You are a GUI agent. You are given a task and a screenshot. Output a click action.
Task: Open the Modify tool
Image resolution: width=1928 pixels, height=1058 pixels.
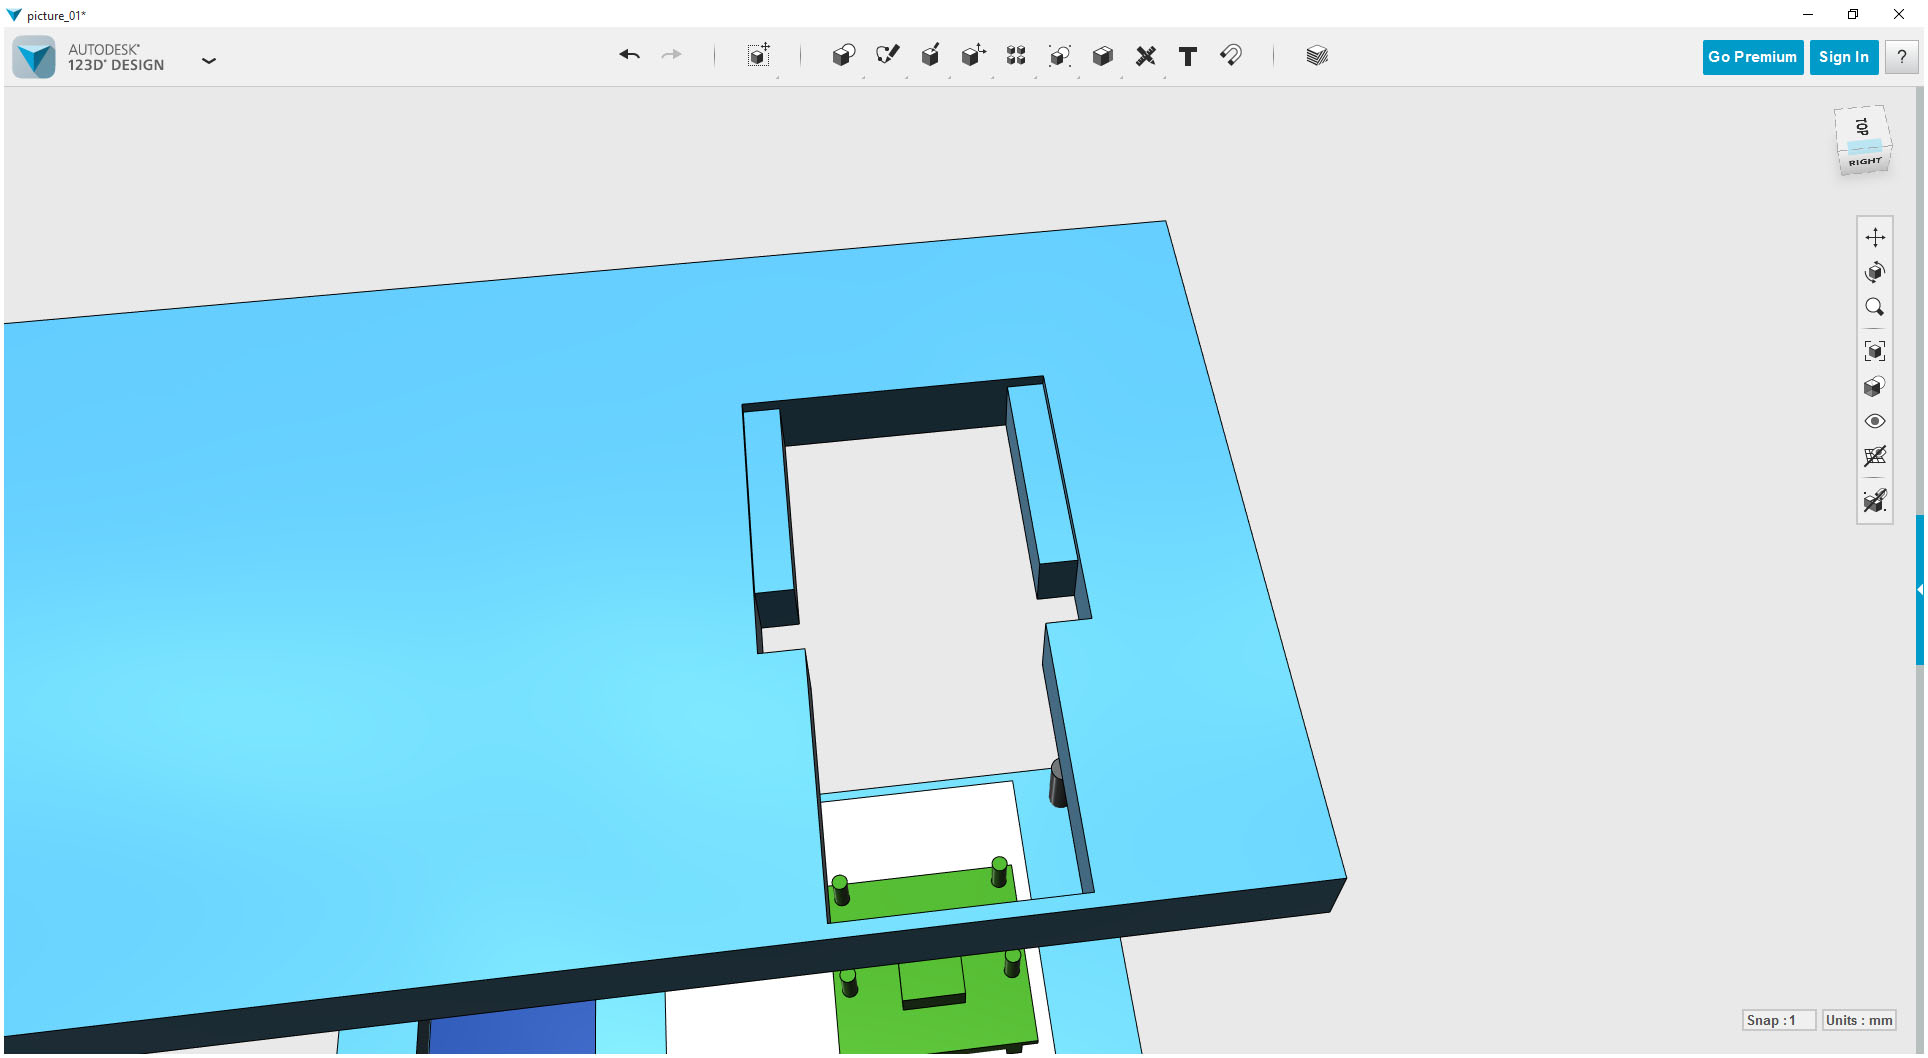coord(973,57)
